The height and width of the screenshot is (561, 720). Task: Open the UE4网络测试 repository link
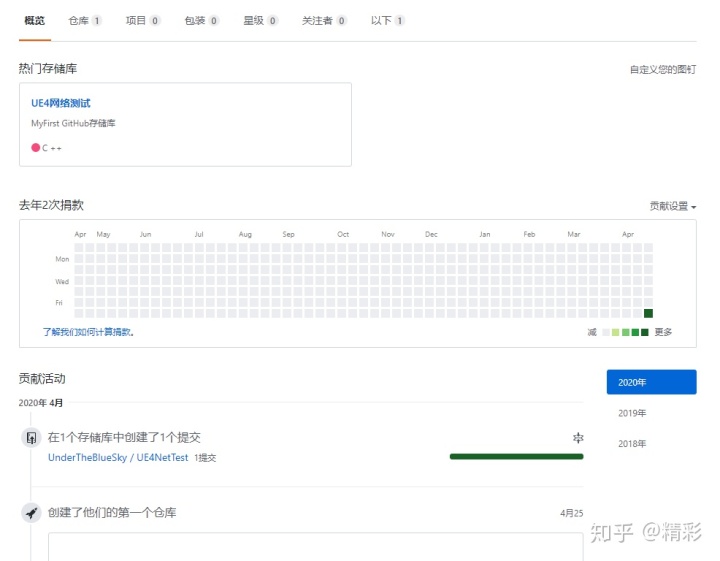tap(61, 103)
